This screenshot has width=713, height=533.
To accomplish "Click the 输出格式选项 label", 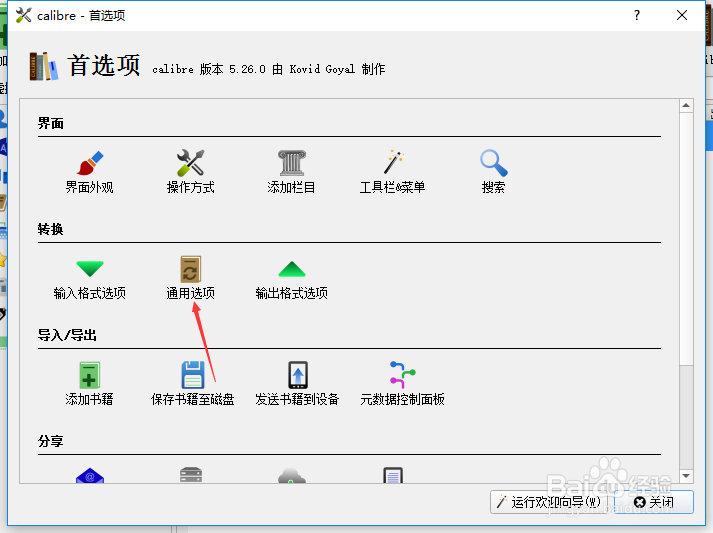I will (291, 293).
